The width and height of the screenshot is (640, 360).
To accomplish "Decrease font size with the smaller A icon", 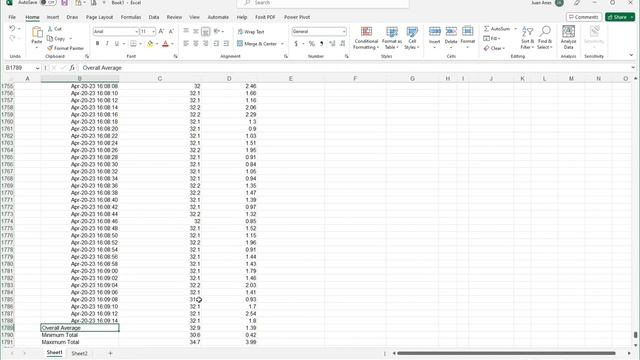I will 171,31.
